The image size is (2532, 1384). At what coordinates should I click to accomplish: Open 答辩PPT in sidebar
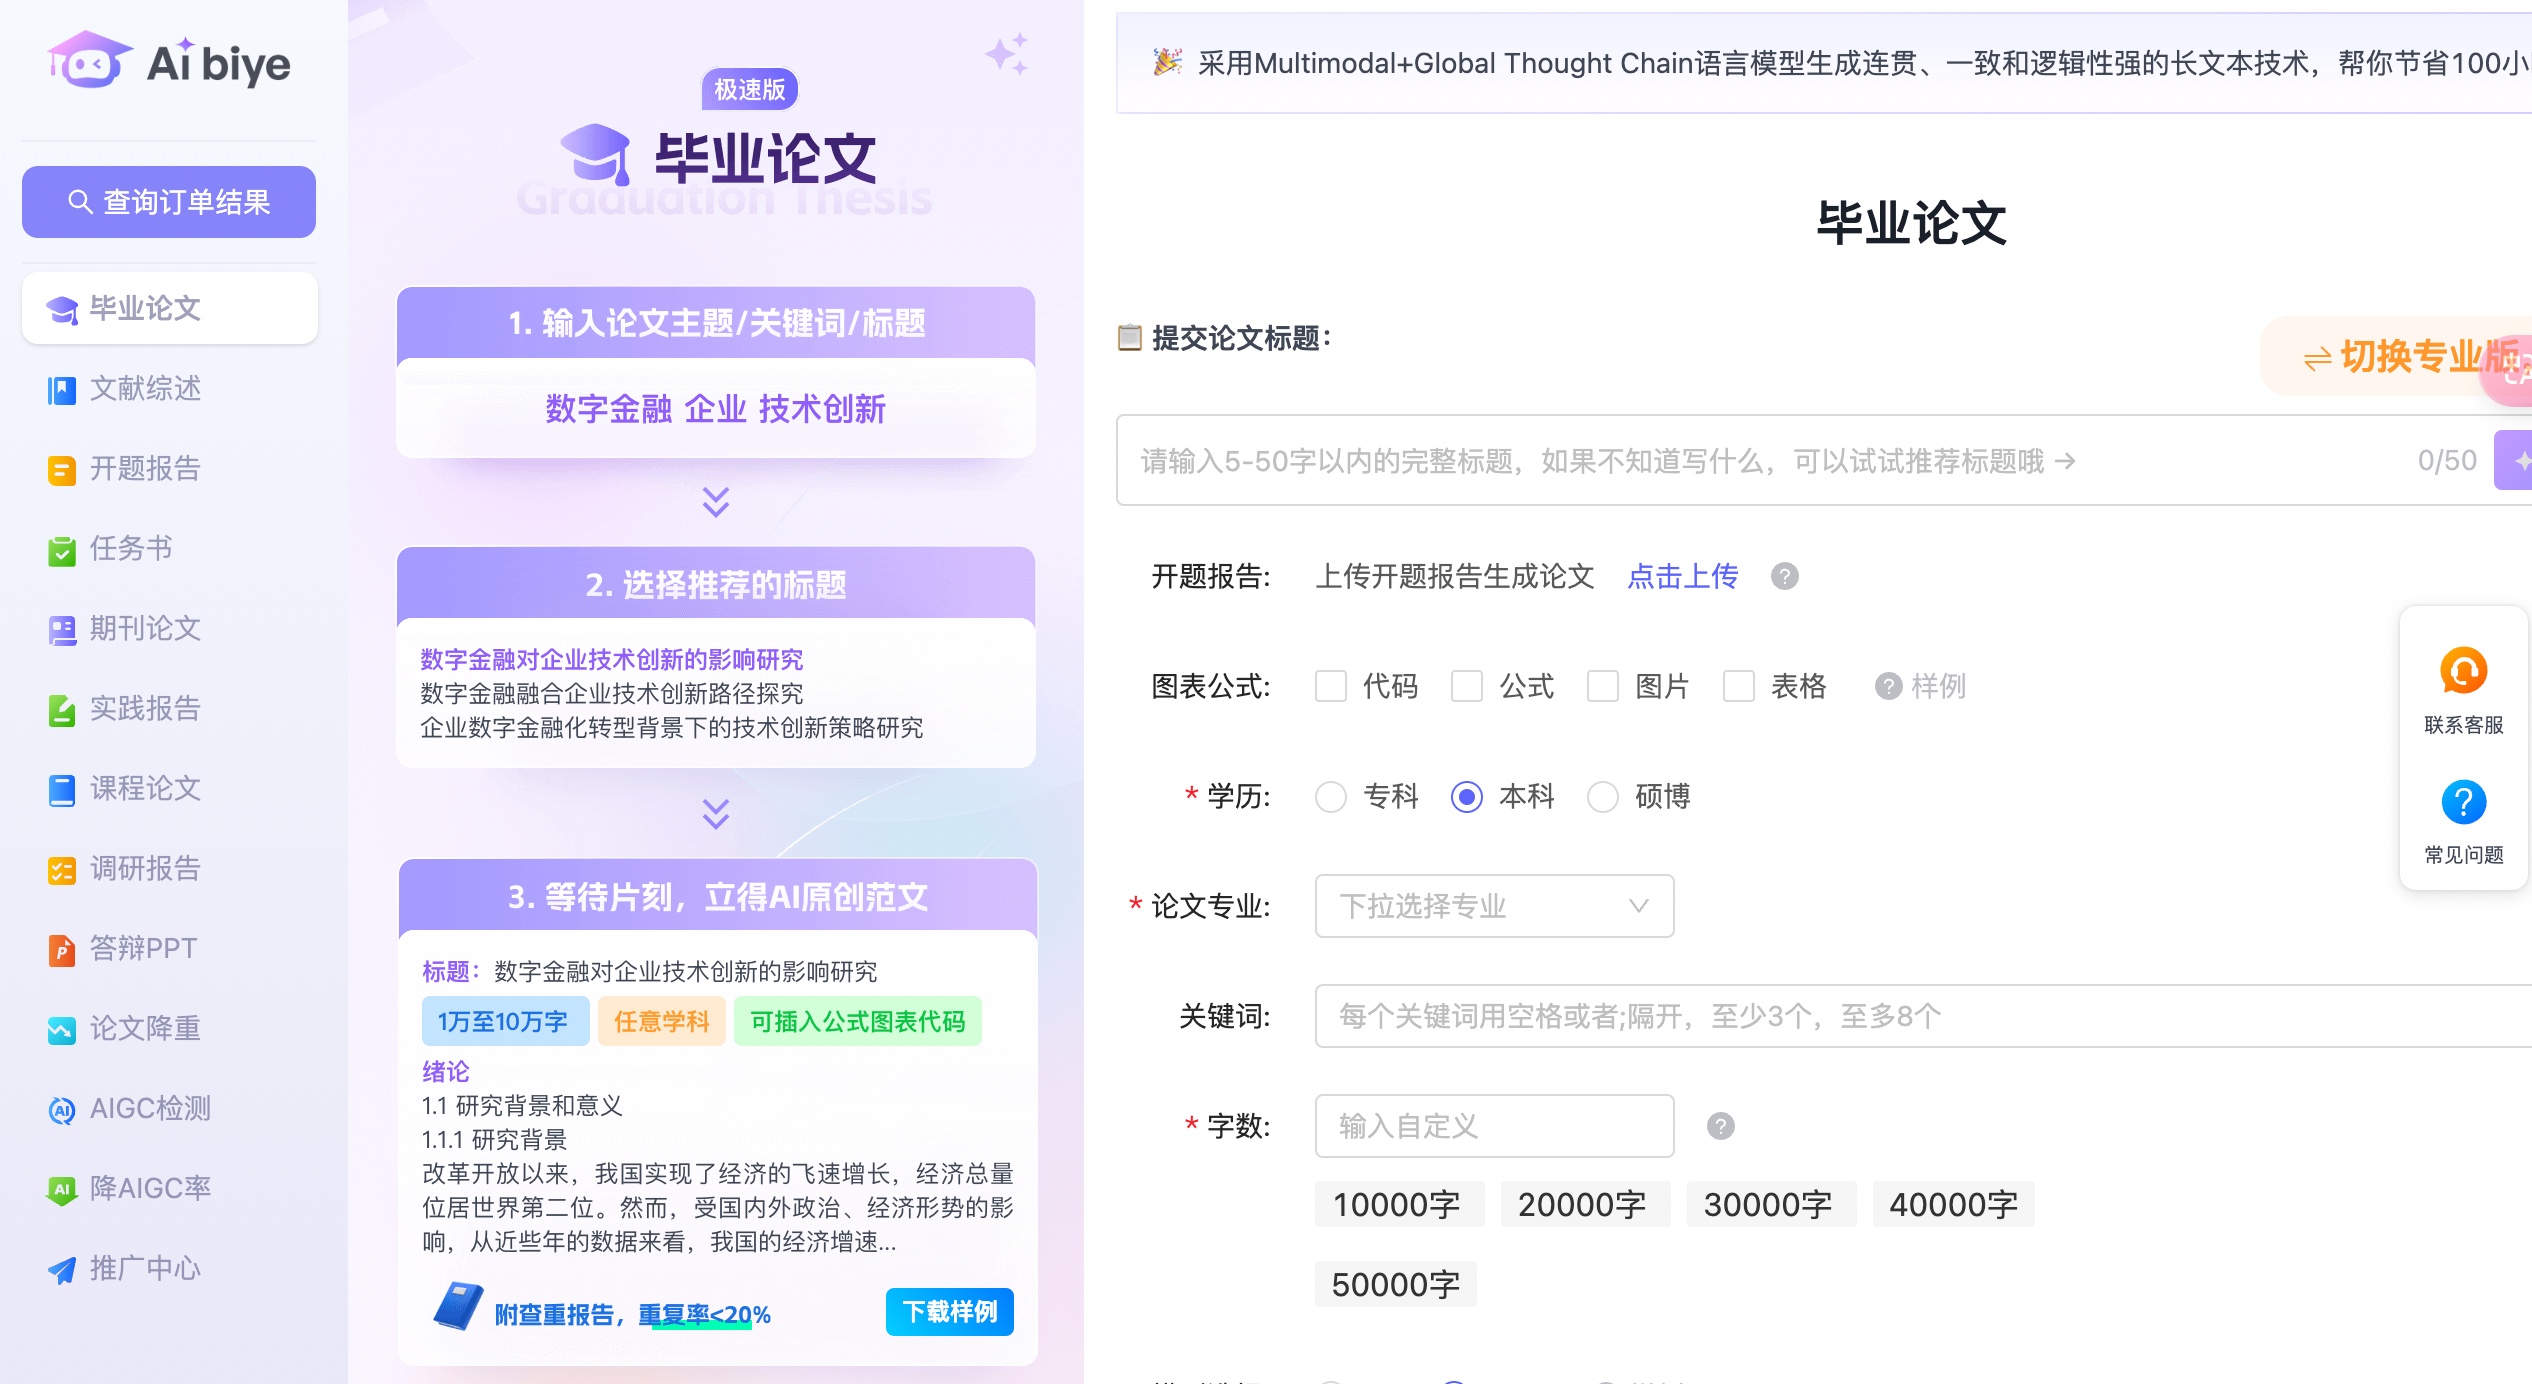click(x=142, y=948)
